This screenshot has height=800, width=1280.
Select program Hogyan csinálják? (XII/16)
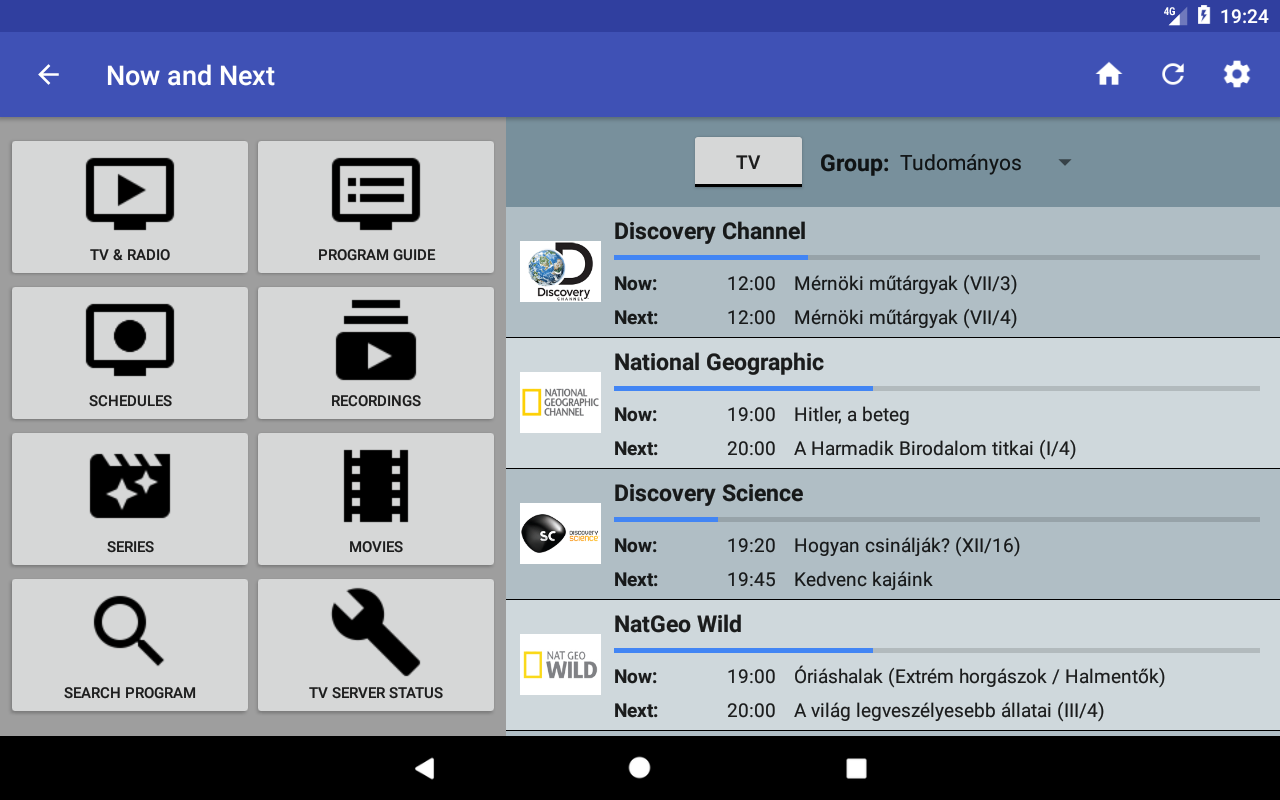[x=907, y=546]
